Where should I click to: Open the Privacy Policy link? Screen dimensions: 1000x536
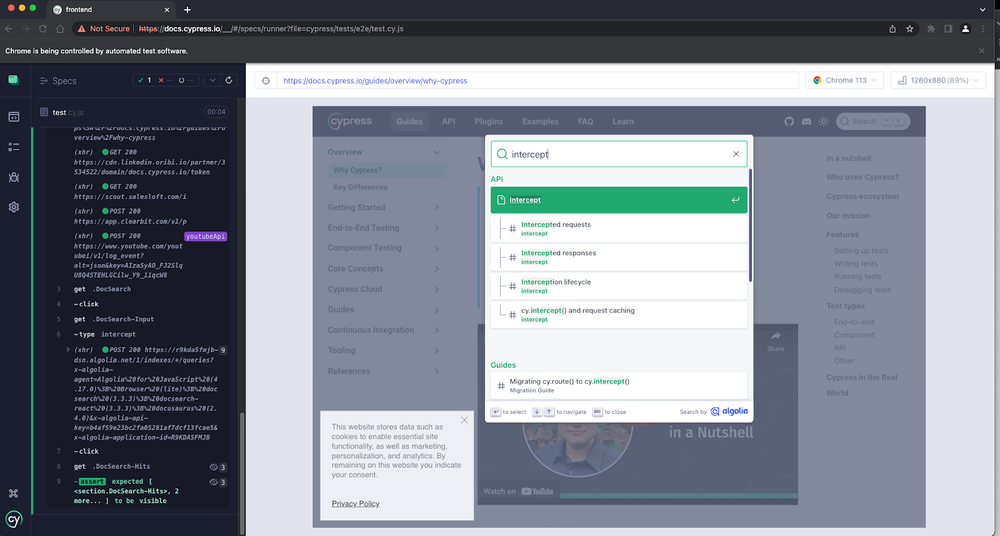tap(355, 504)
